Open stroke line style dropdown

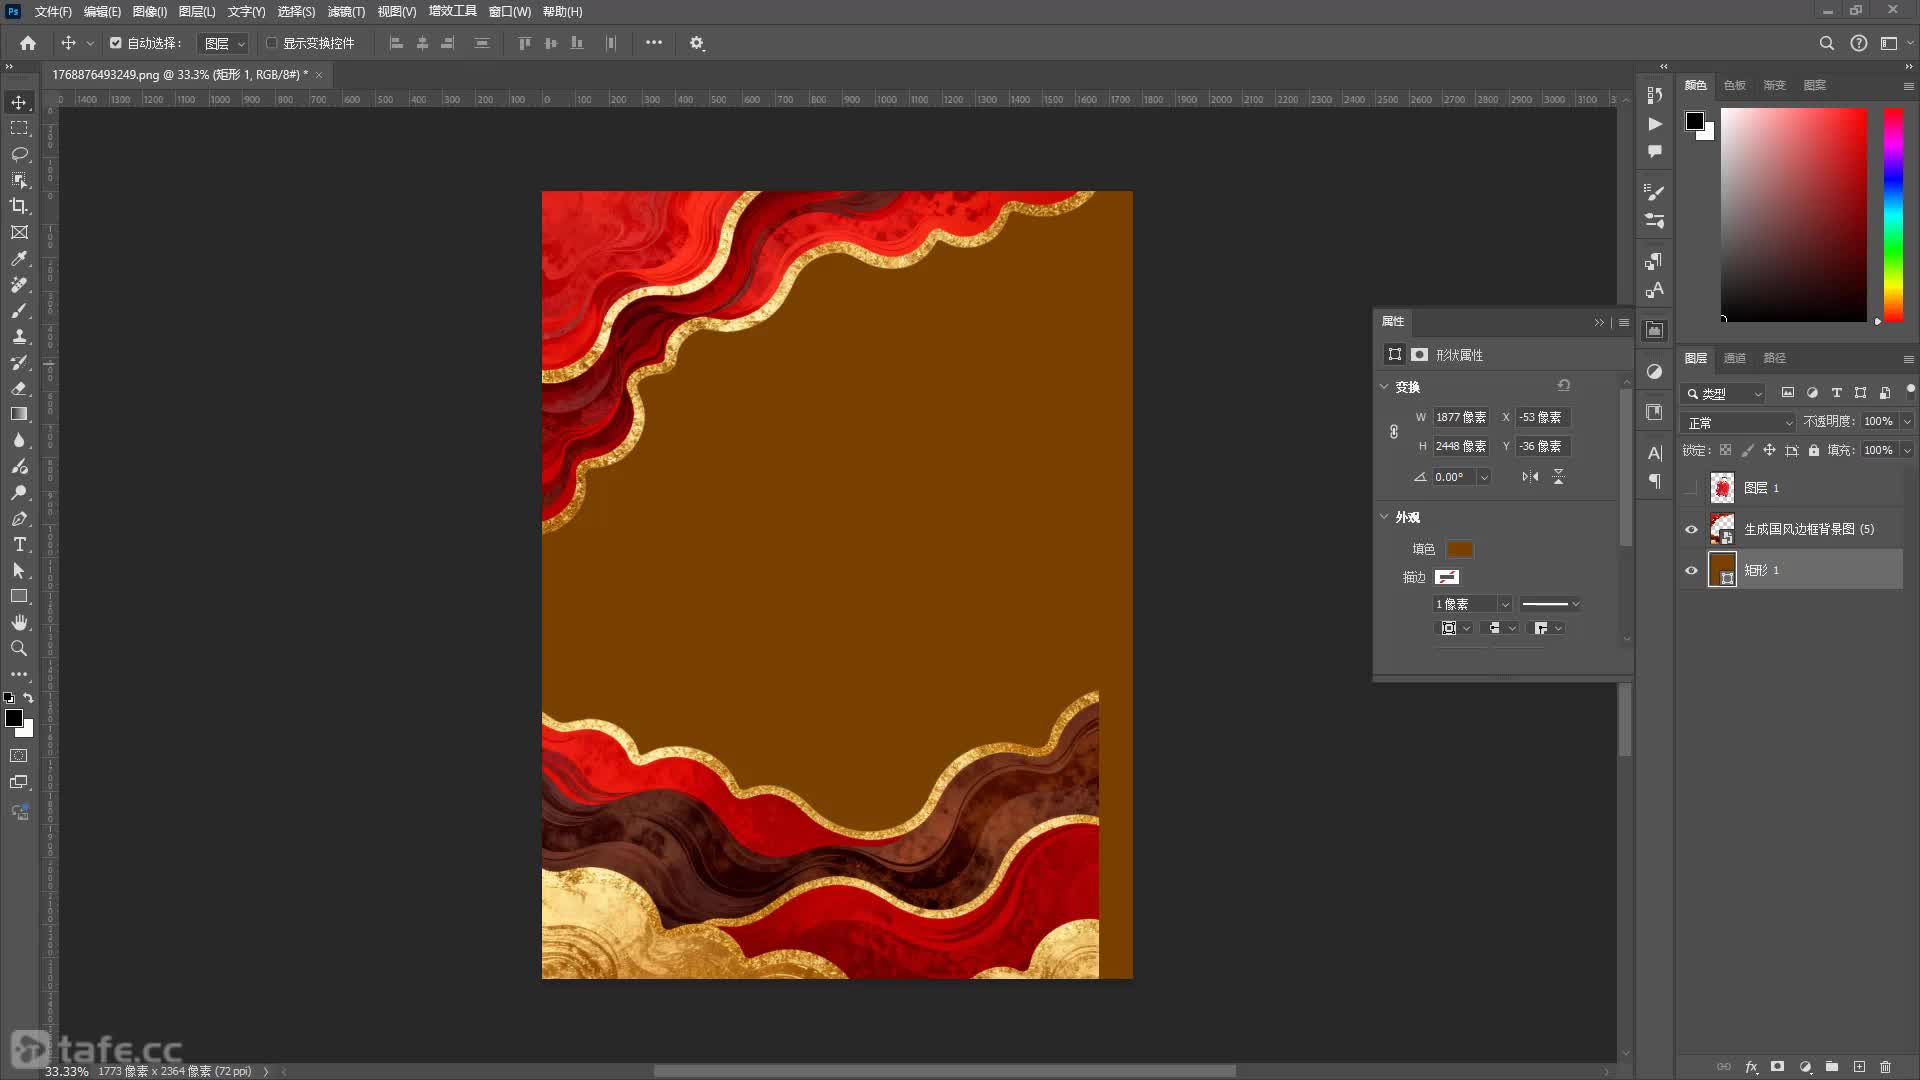(1549, 604)
